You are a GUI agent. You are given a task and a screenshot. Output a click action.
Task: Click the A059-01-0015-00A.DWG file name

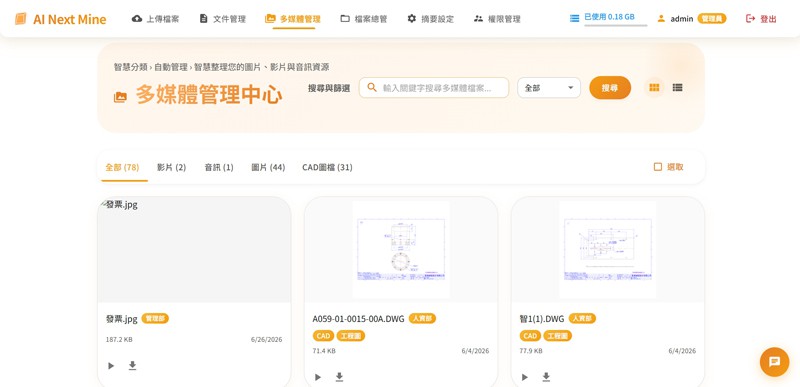point(358,319)
